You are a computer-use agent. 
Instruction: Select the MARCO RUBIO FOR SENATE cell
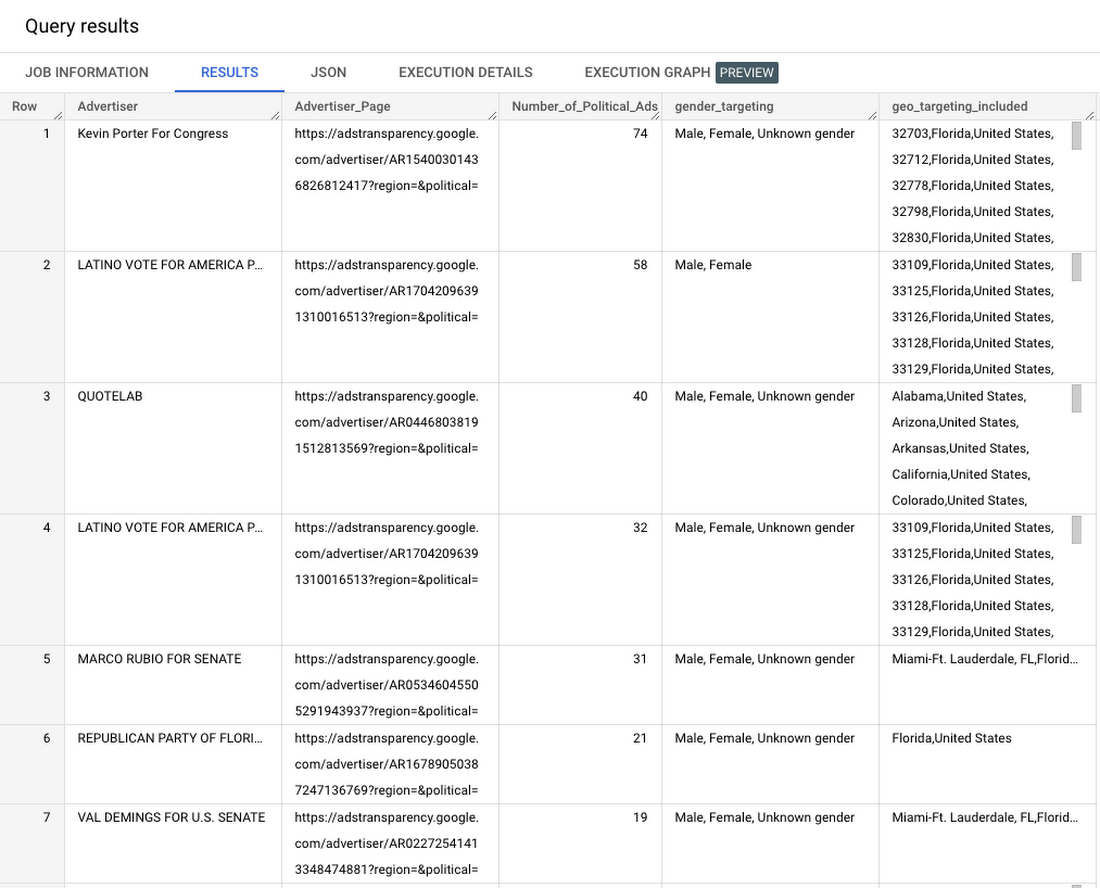tap(173, 685)
